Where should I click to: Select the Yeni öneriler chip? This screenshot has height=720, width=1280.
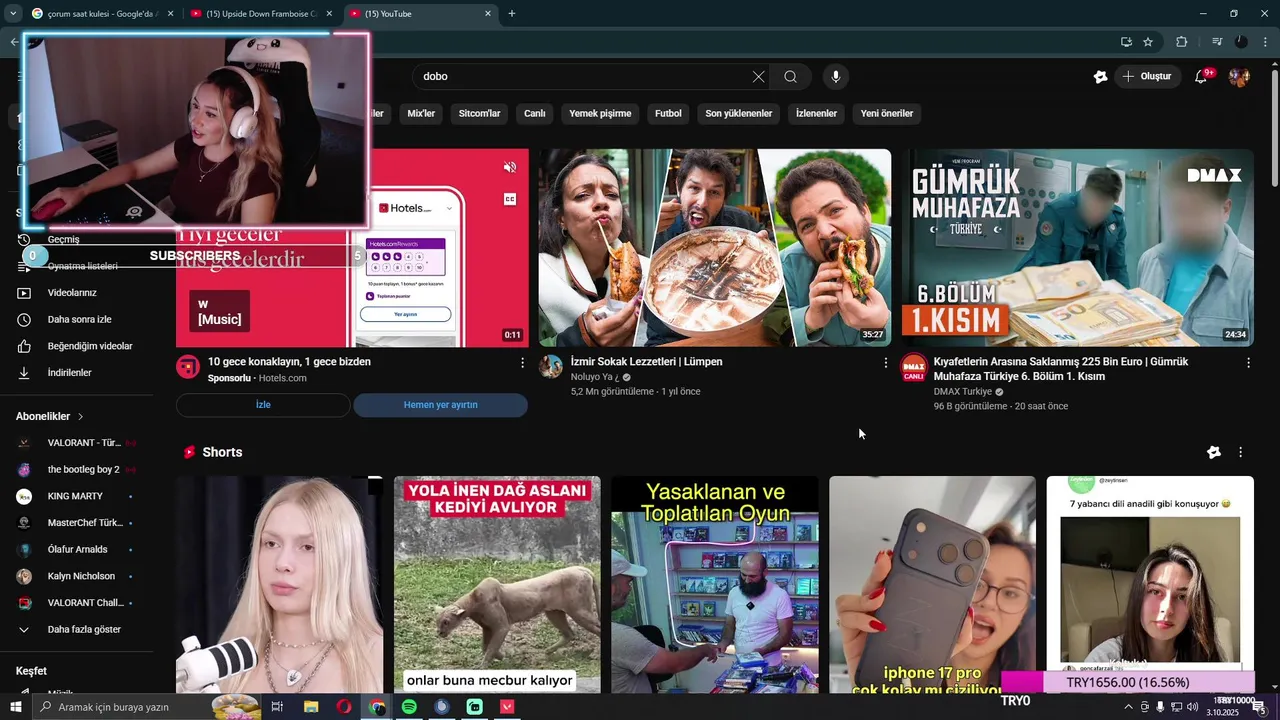[887, 114]
